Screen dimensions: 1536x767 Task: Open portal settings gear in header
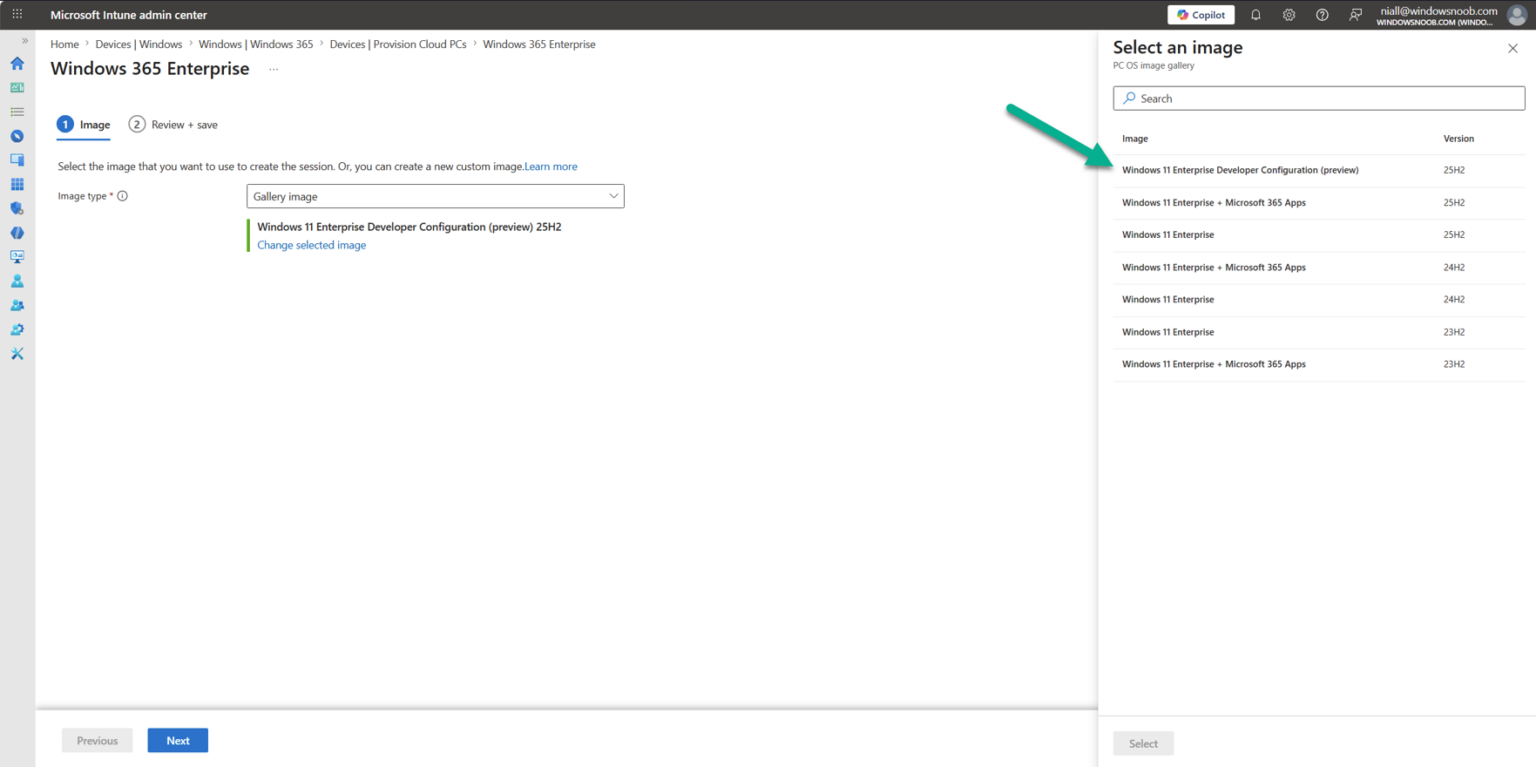pos(1289,15)
